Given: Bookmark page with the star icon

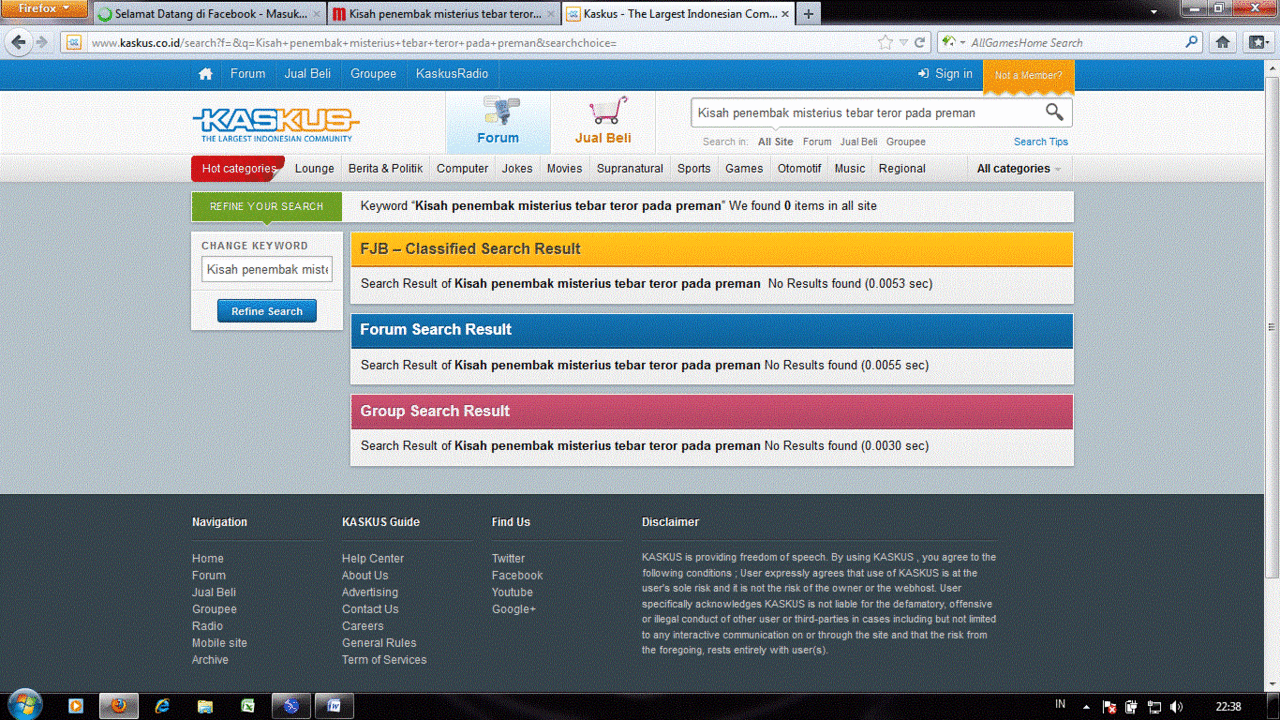Looking at the screenshot, I should [885, 42].
